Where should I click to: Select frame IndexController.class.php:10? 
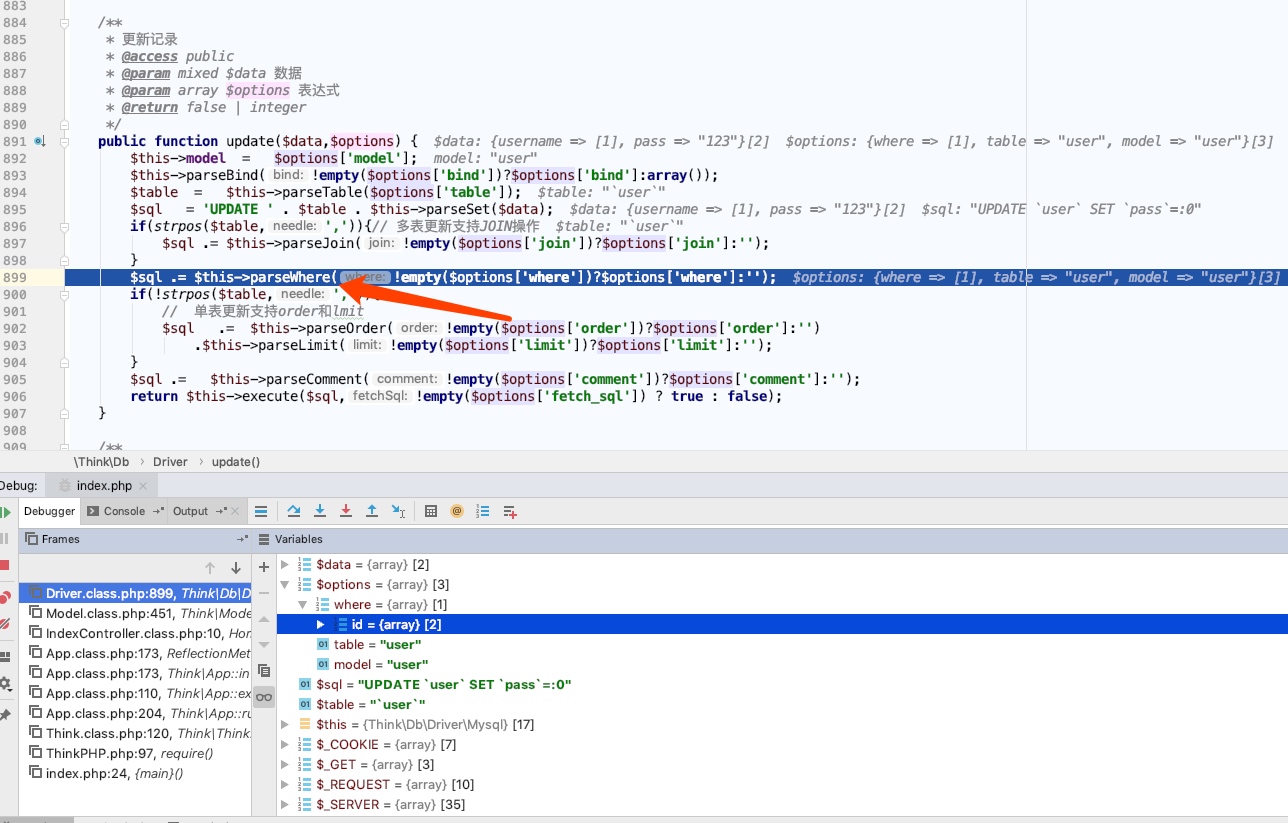135,634
